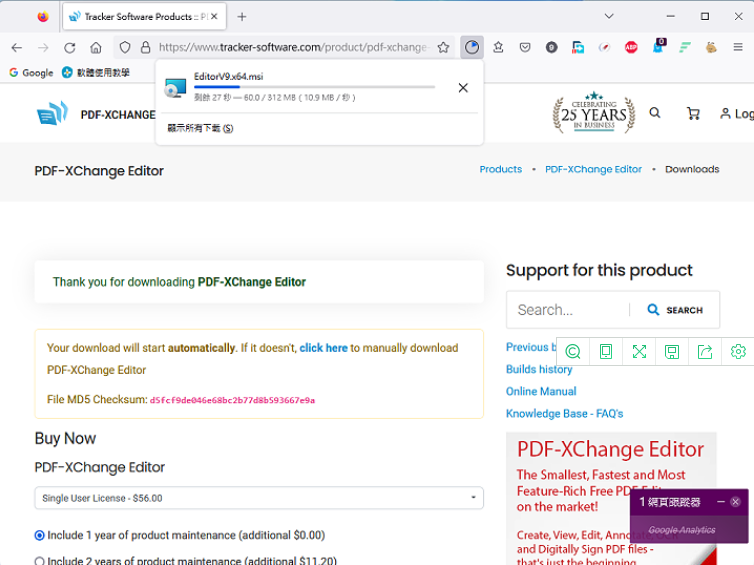
Task: Open Builds history link
Action: click(x=539, y=369)
